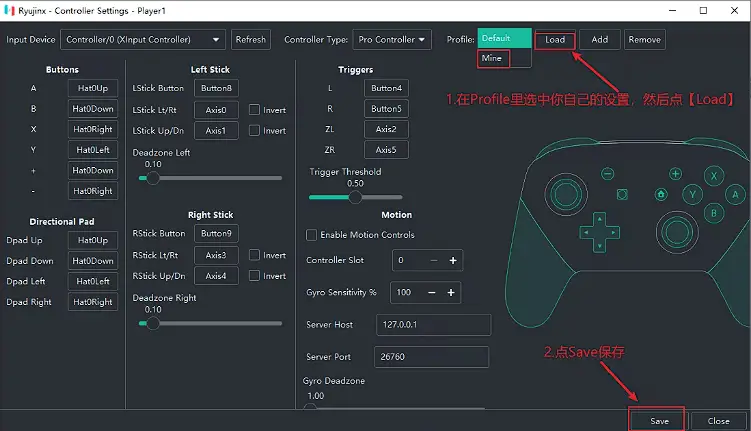This screenshot has height=431, width=751.
Task: Click minus icon for Controller Slot
Action: (433, 261)
